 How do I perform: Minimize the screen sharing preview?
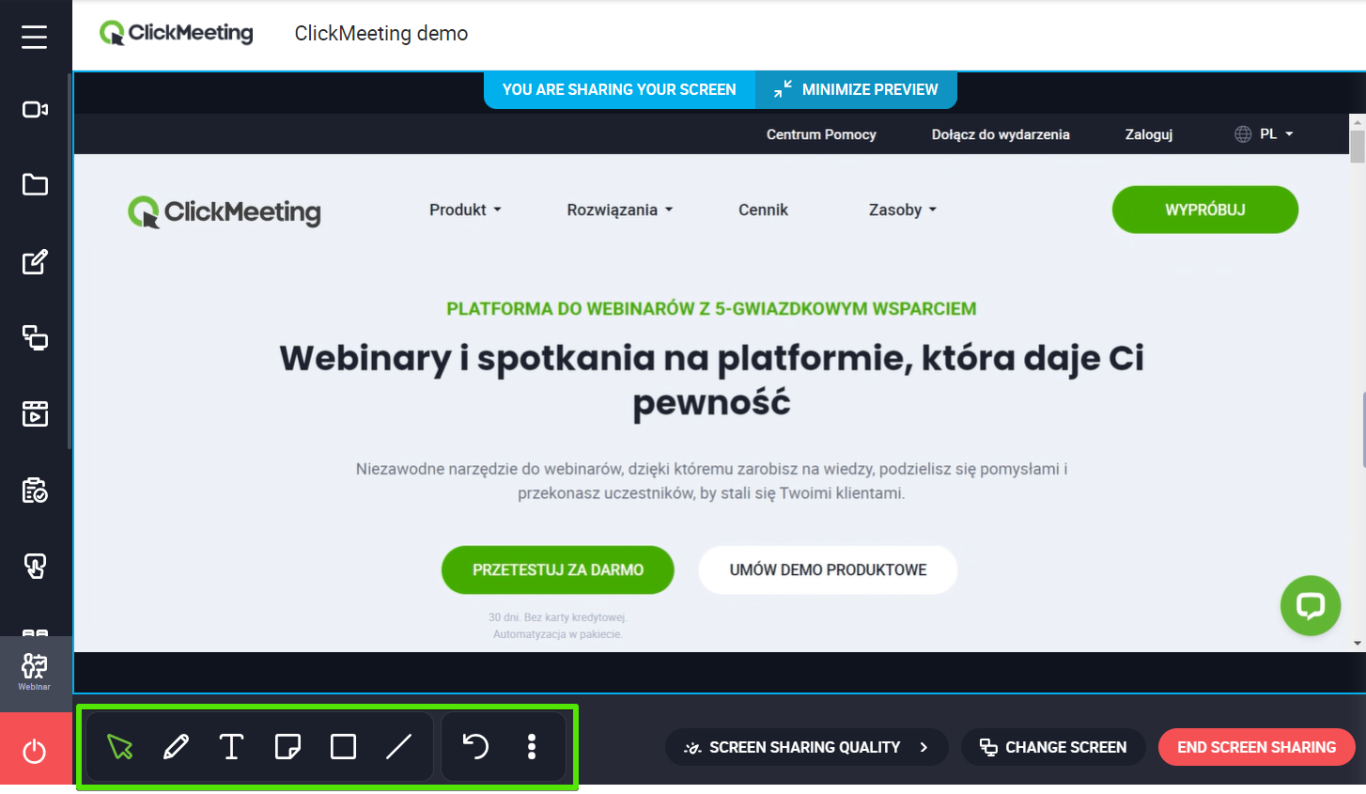pos(856,89)
